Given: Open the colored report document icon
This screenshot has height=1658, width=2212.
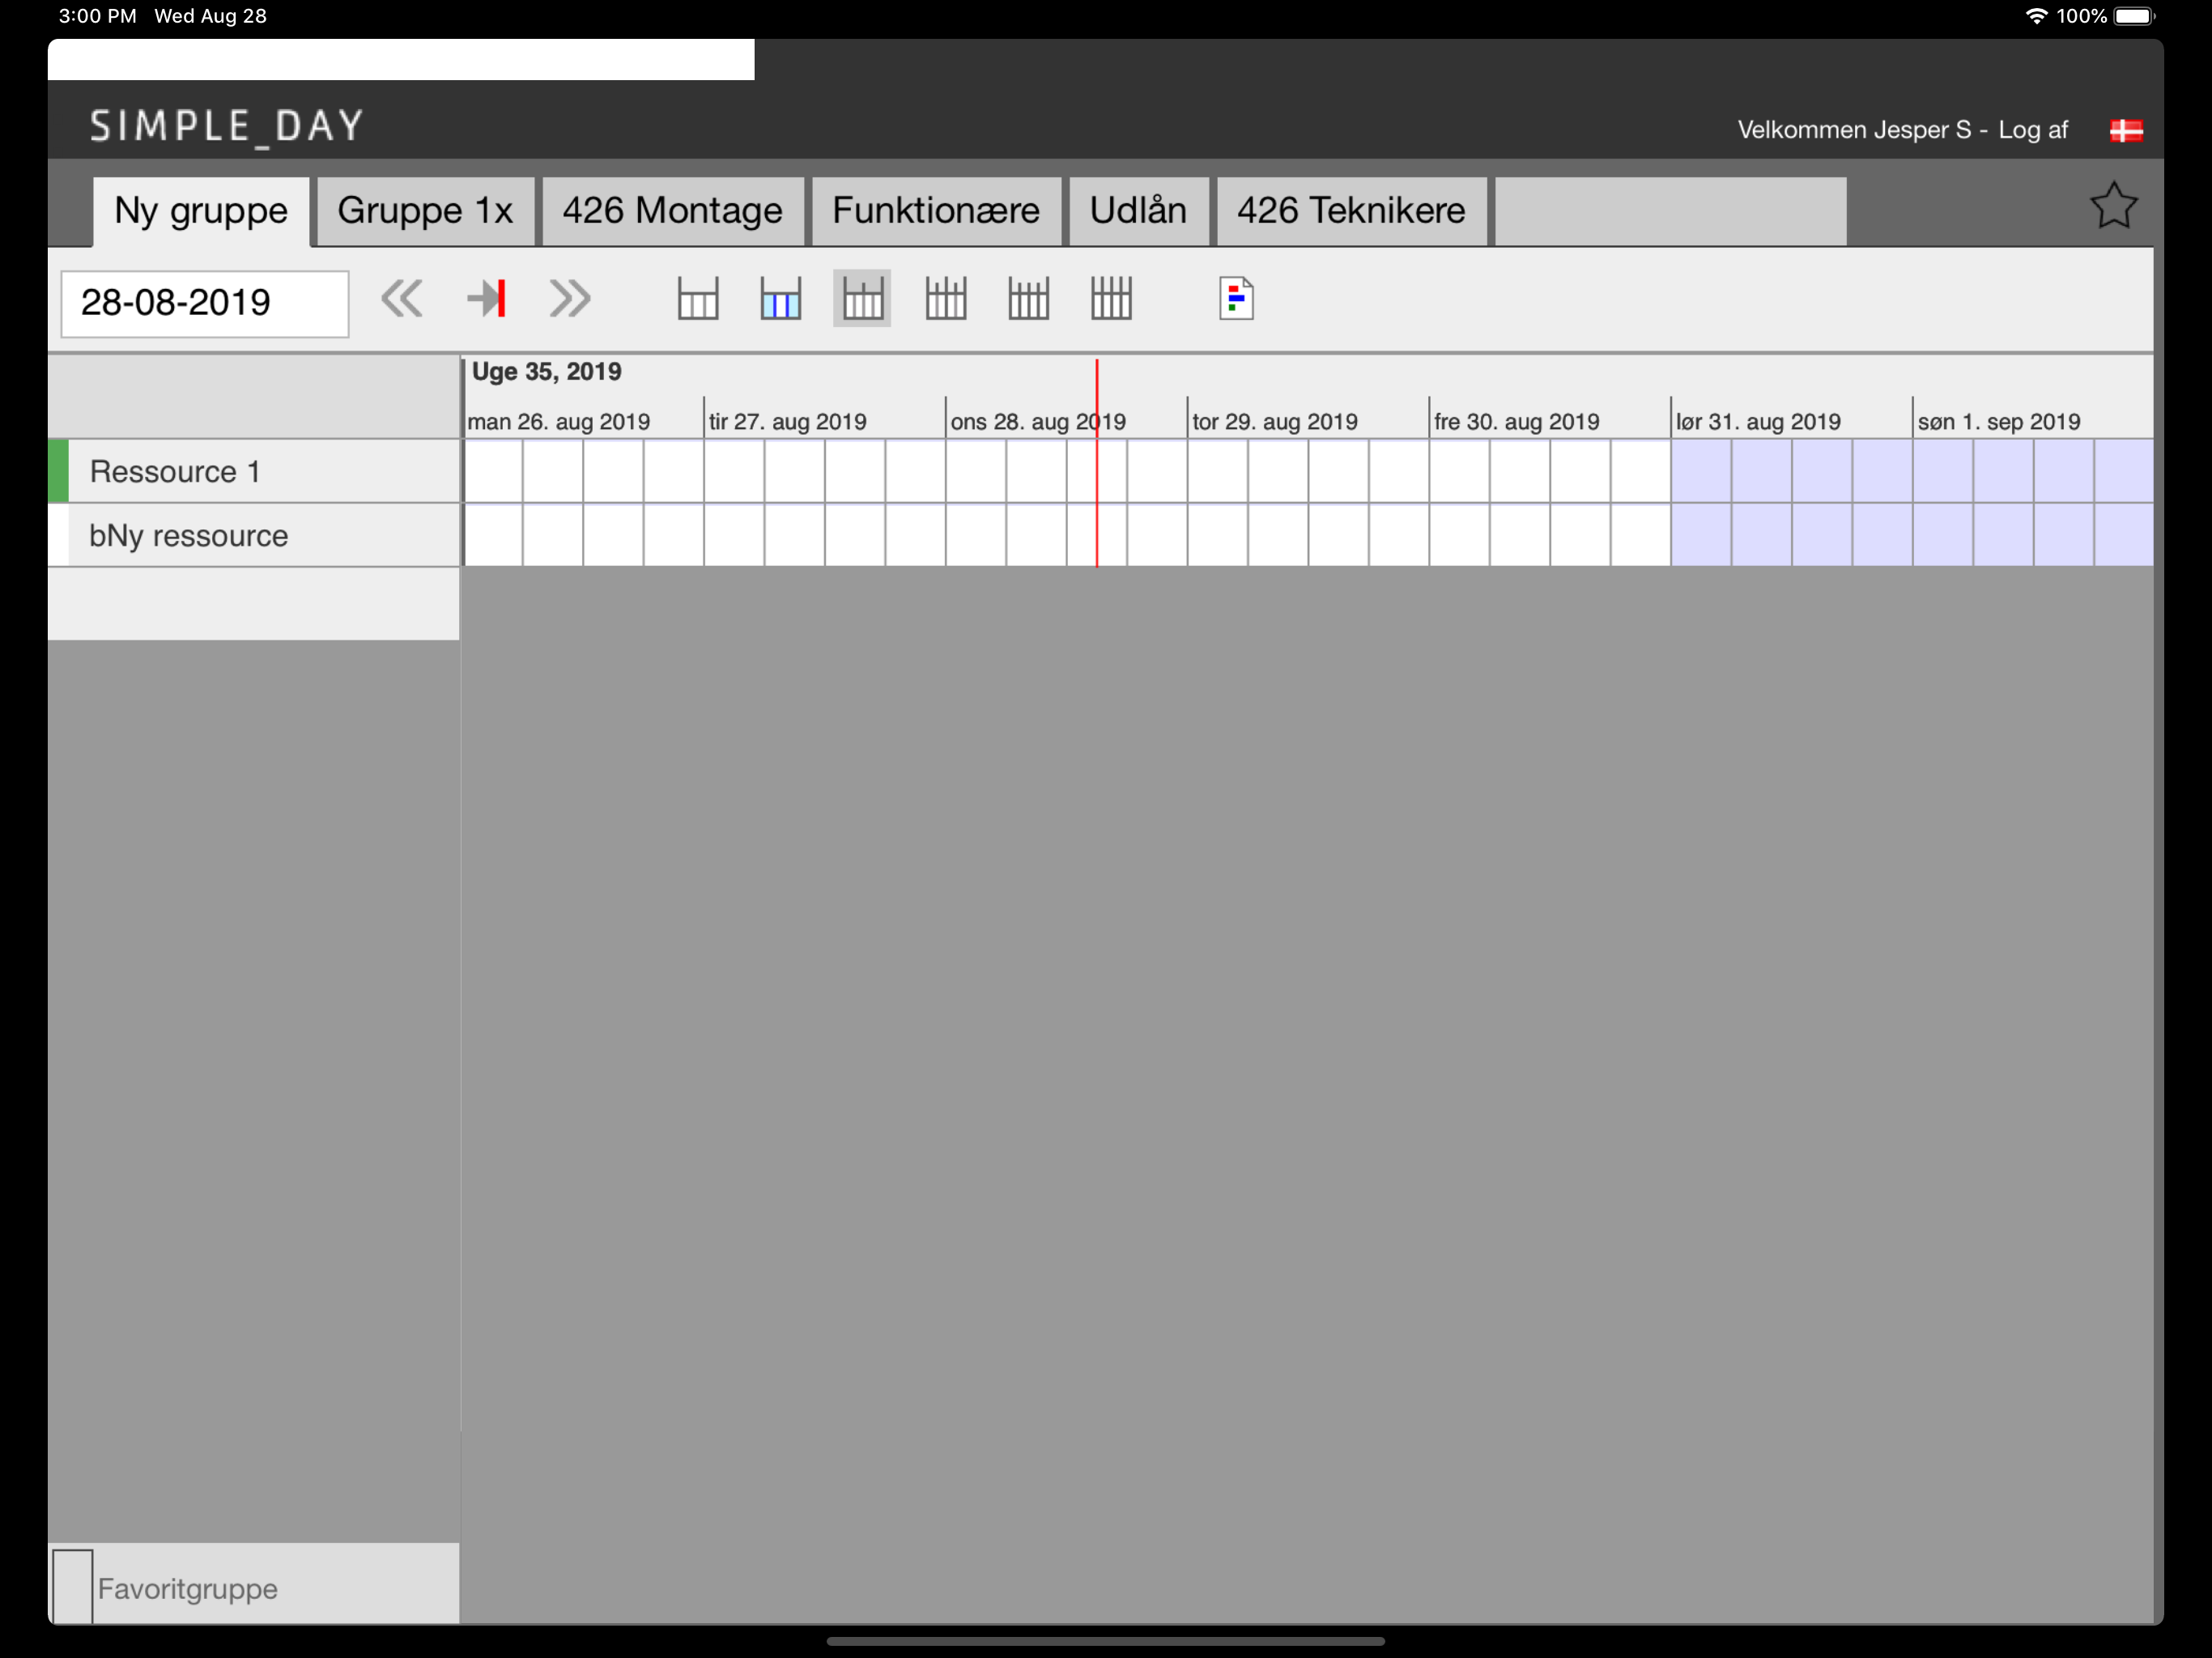Looking at the screenshot, I should pos(1236,299).
